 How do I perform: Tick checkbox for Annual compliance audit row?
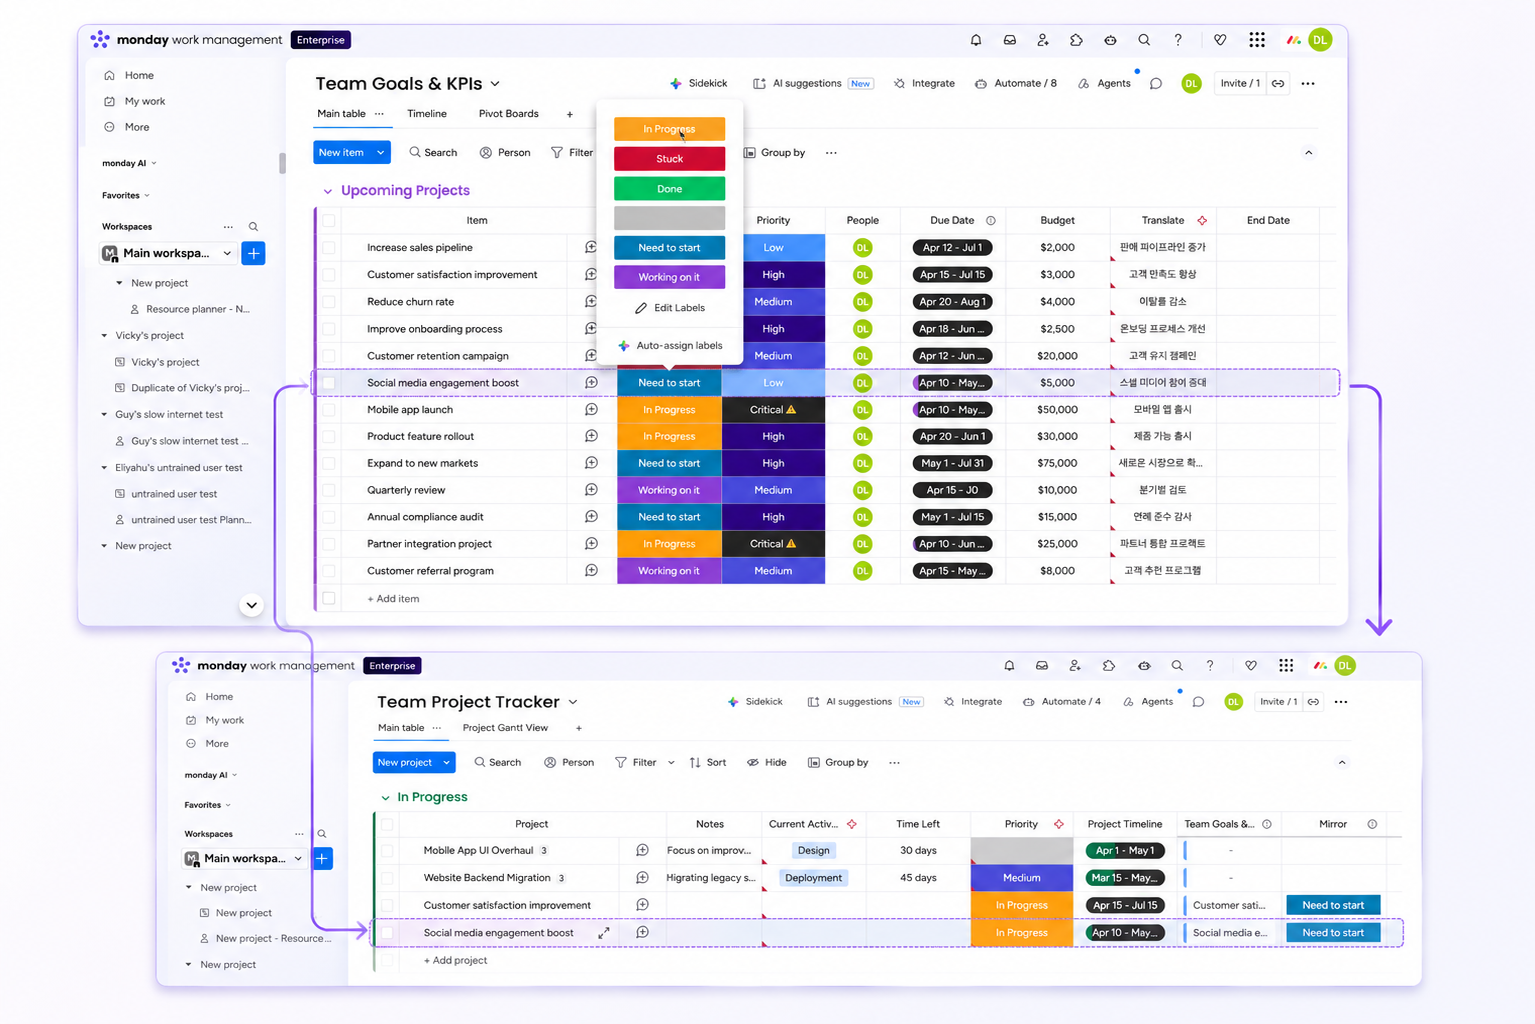(329, 517)
